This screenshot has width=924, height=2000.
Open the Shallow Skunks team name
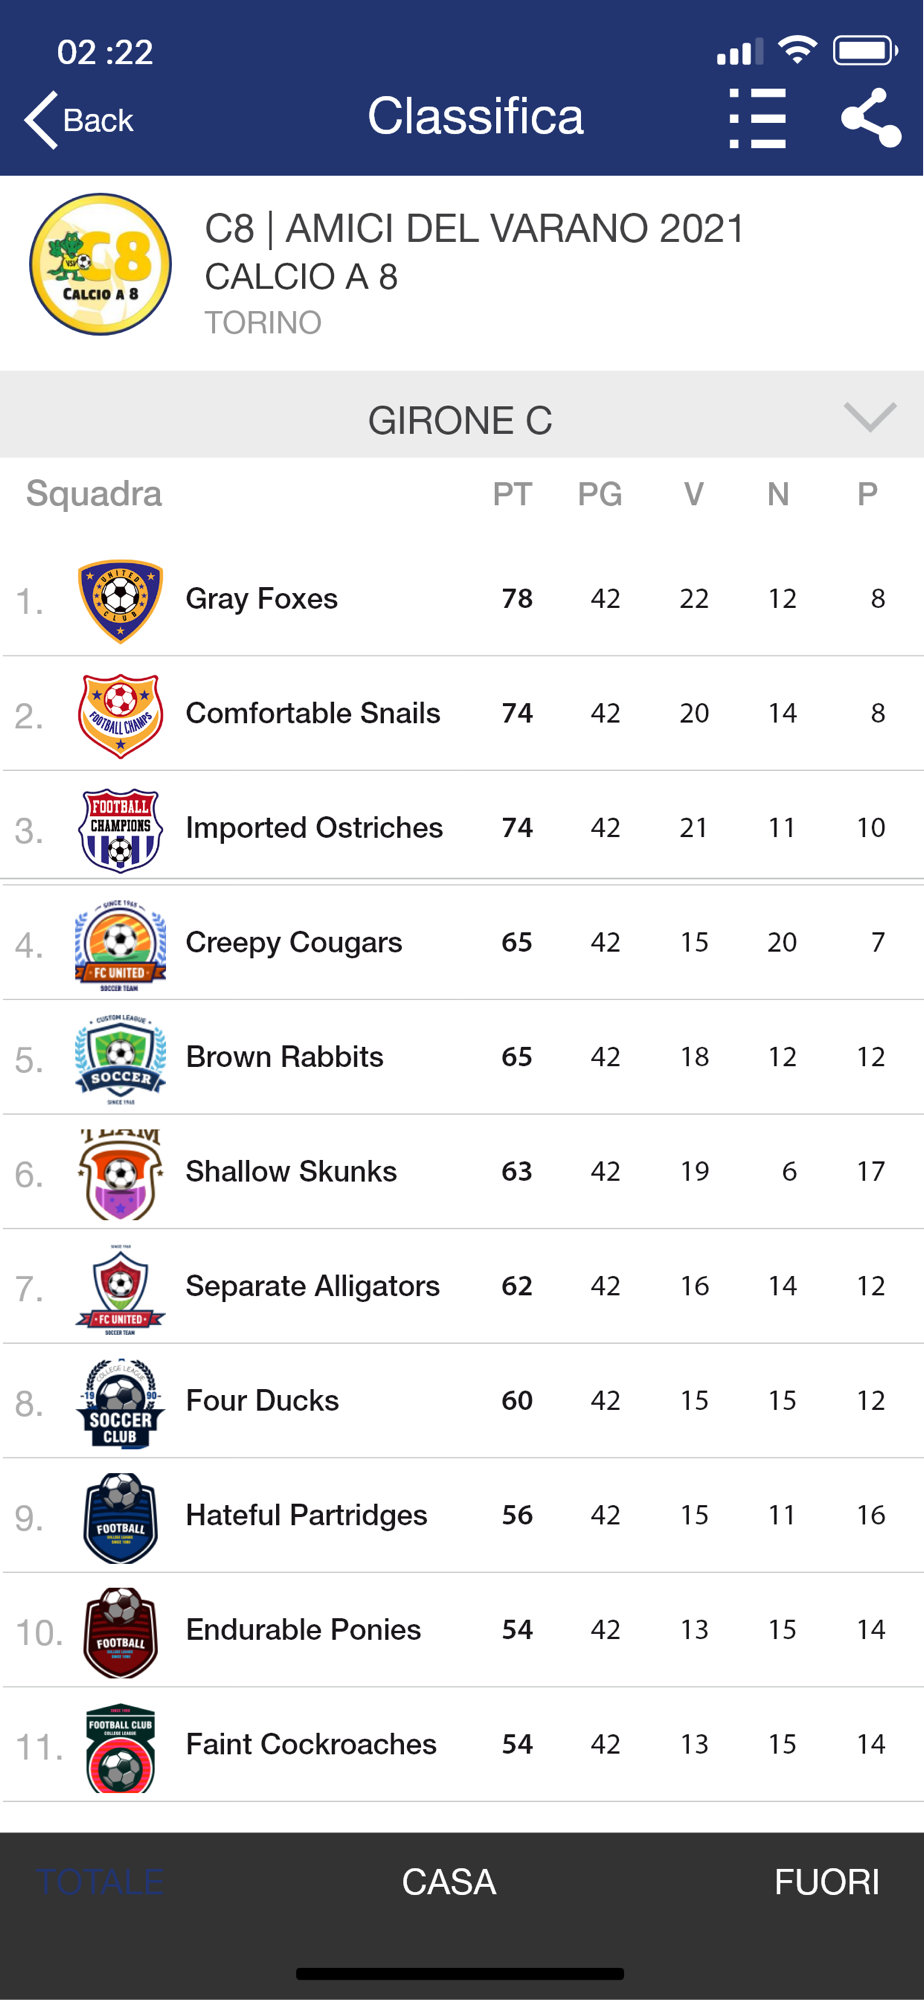click(x=291, y=1171)
